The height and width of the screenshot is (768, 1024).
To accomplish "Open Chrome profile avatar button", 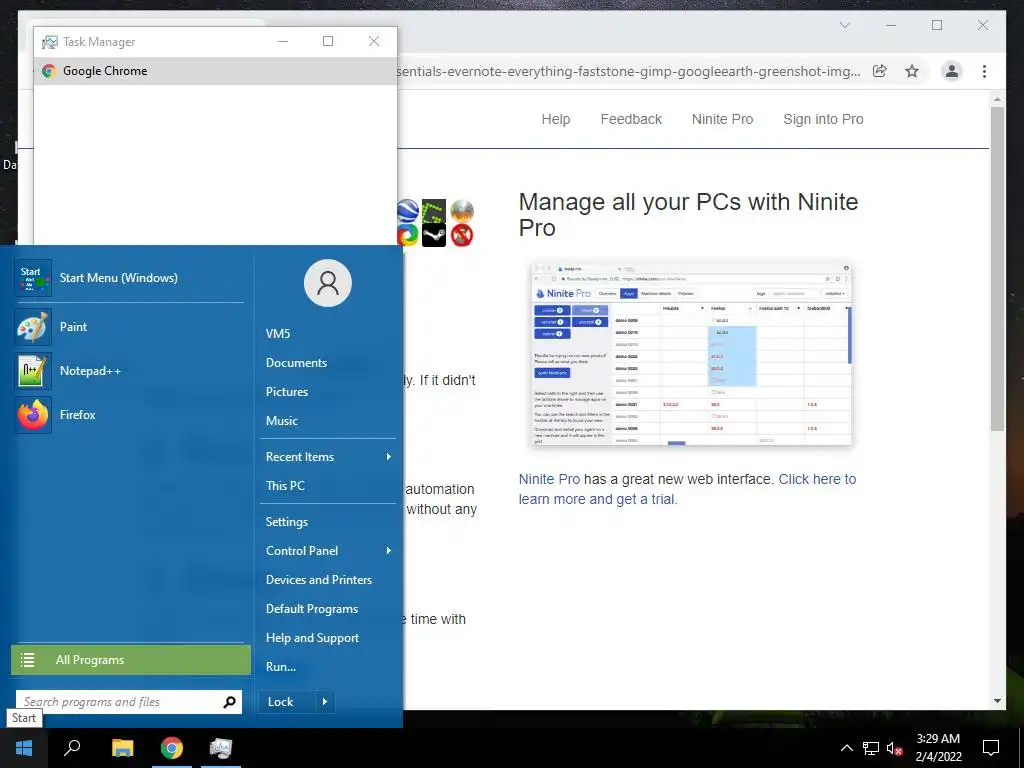I will [952, 71].
